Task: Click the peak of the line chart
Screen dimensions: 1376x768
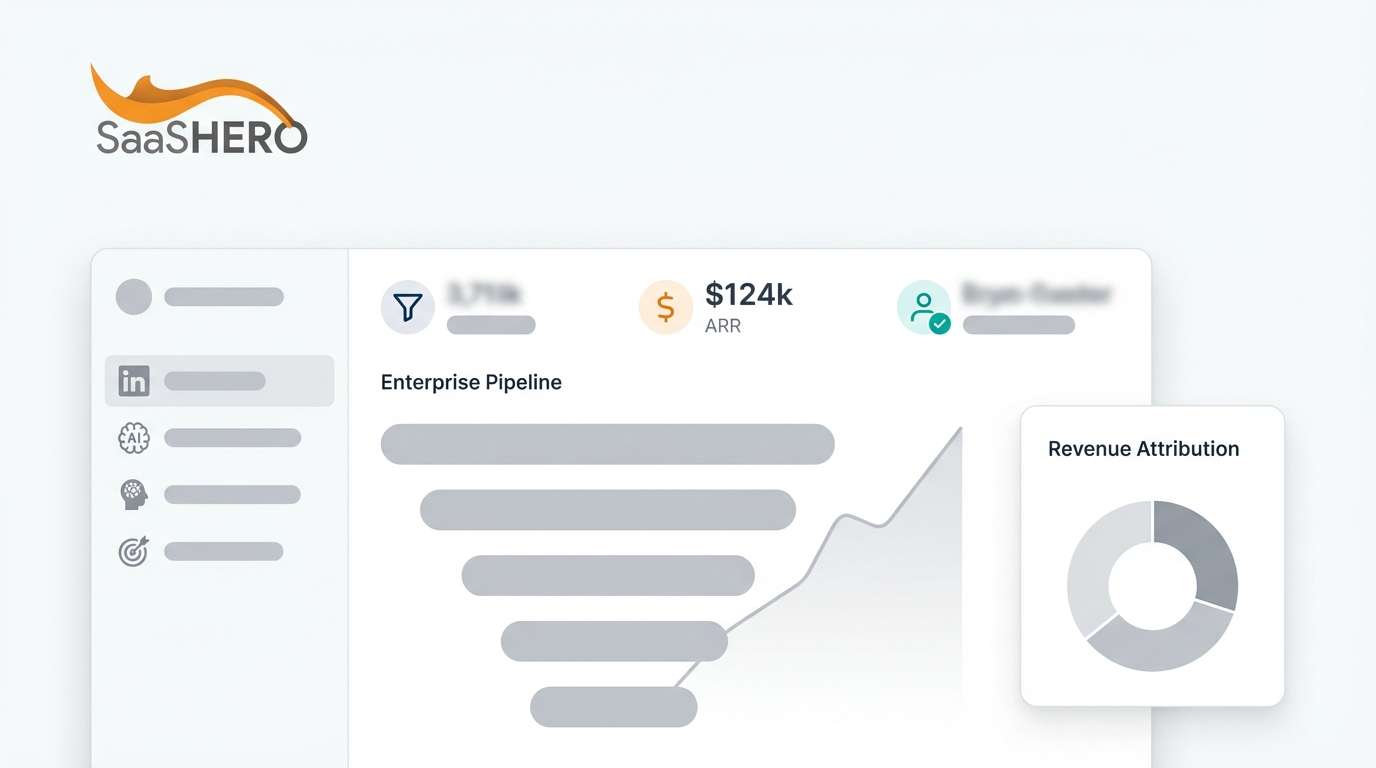Action: [x=960, y=429]
